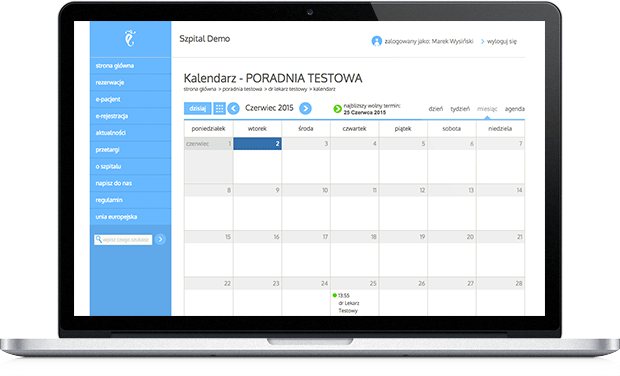
Task: Open the 13:55 dr Lekarz Testowy appointment
Action: (346, 303)
